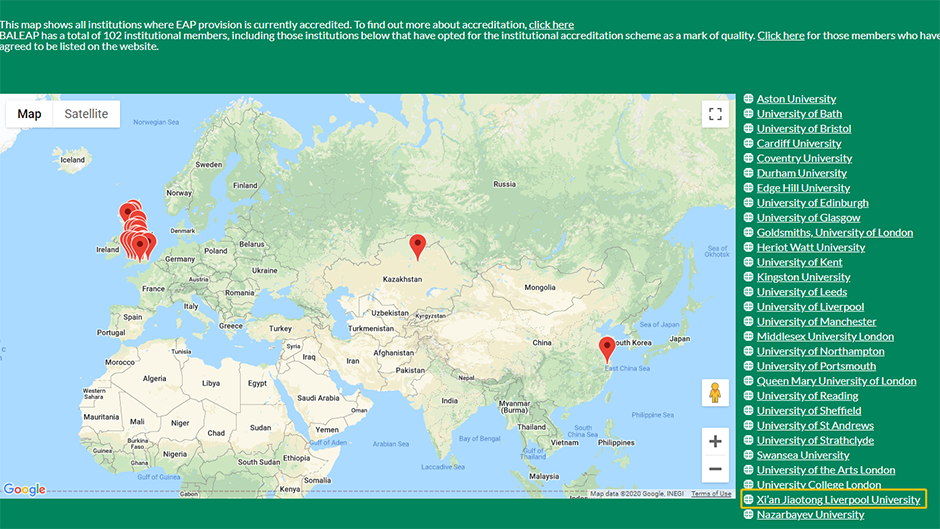Zoom in with the plus button
Viewport: 940px width, 529px height.
[x=715, y=441]
